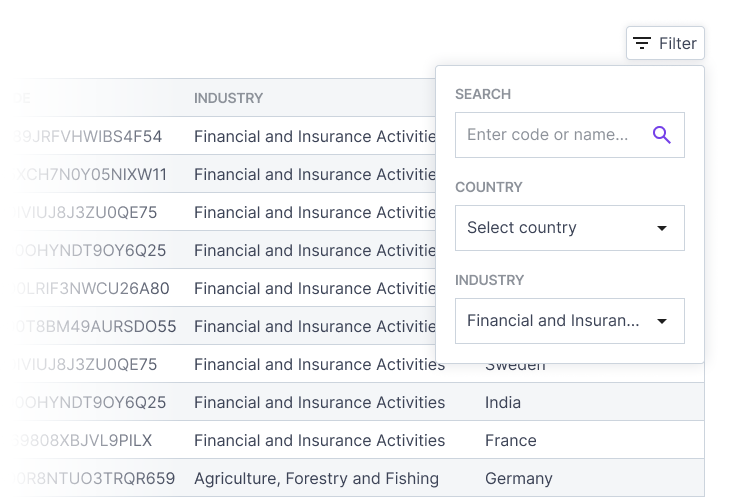Click Financial and Insurance Activities in India row
This screenshot has height=497, width=735.
pyautogui.click(x=320, y=402)
